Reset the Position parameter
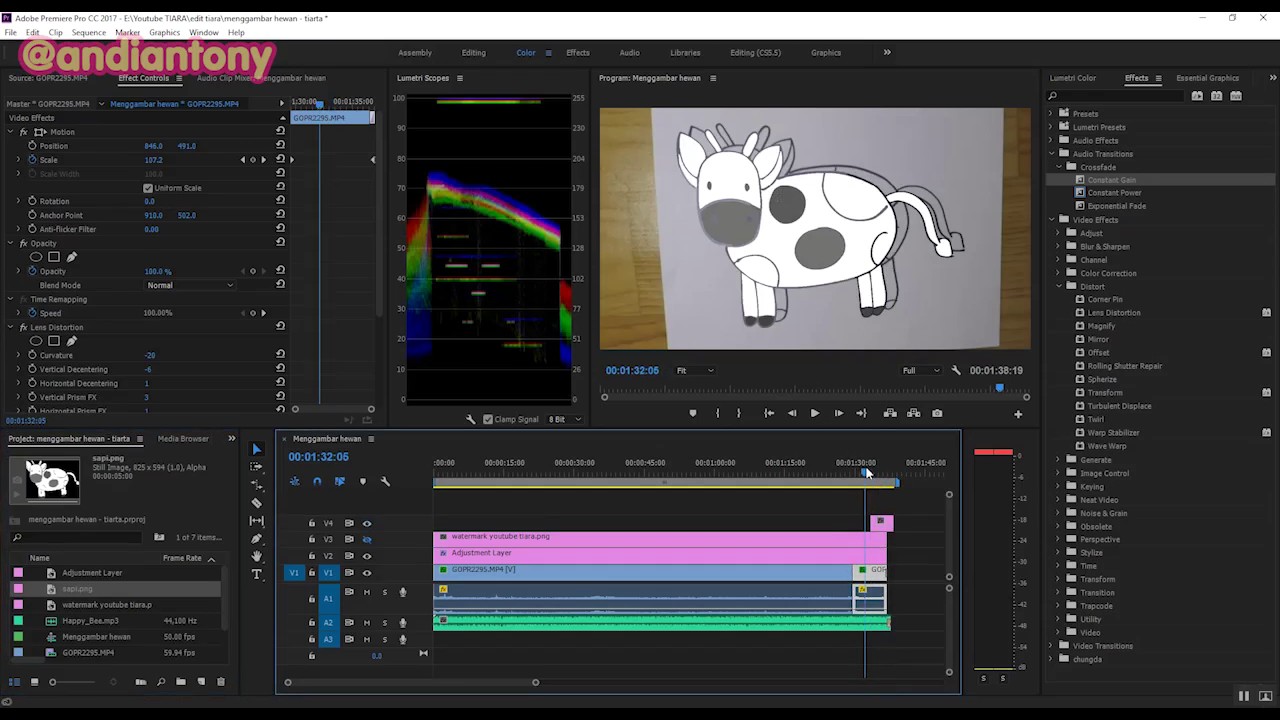The image size is (1280, 720). pyautogui.click(x=280, y=146)
